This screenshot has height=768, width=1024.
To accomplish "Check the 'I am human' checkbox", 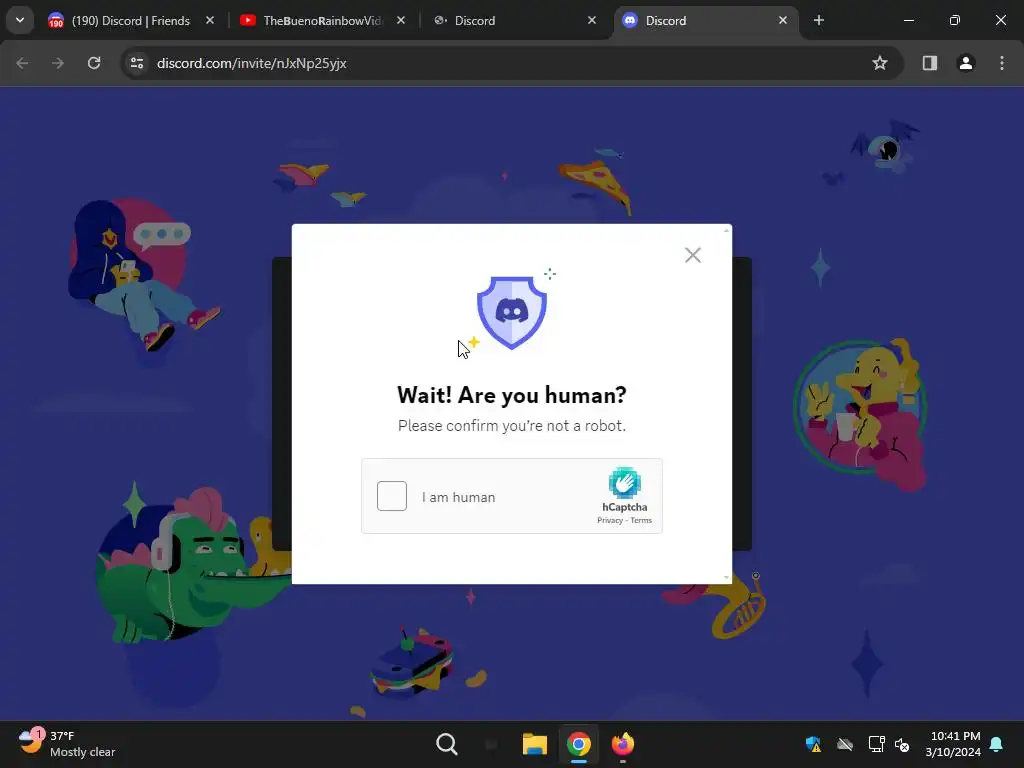I will (x=392, y=496).
